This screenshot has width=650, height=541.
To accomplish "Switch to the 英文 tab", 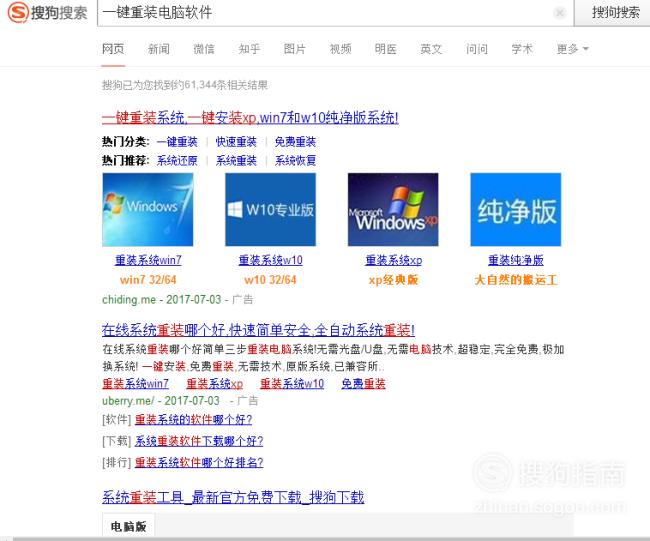I will coord(431,49).
